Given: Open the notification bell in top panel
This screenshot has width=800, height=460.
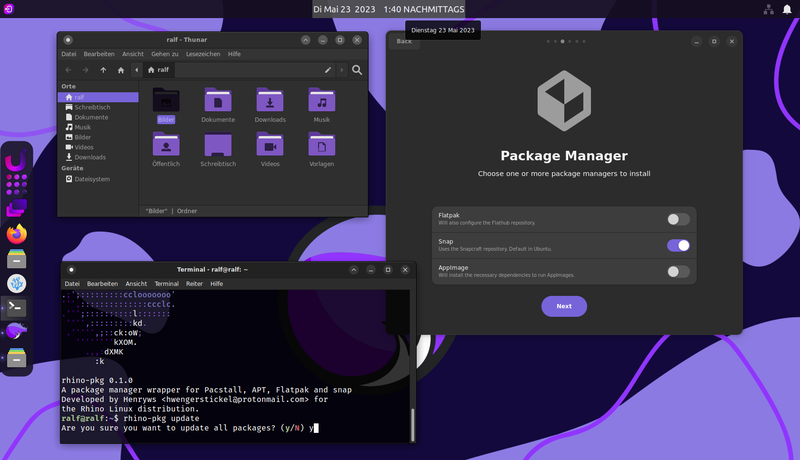Looking at the screenshot, I should tap(787, 9).
